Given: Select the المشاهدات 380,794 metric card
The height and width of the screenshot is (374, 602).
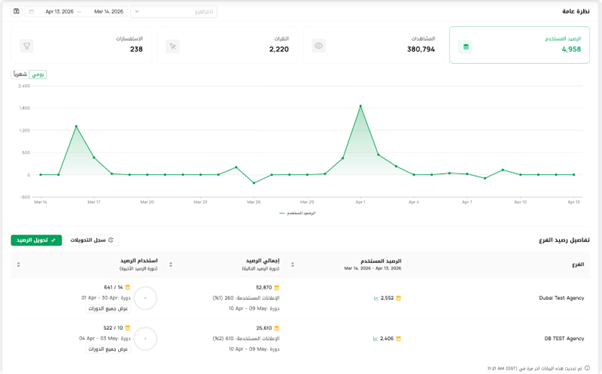Looking at the screenshot, I should [373, 45].
